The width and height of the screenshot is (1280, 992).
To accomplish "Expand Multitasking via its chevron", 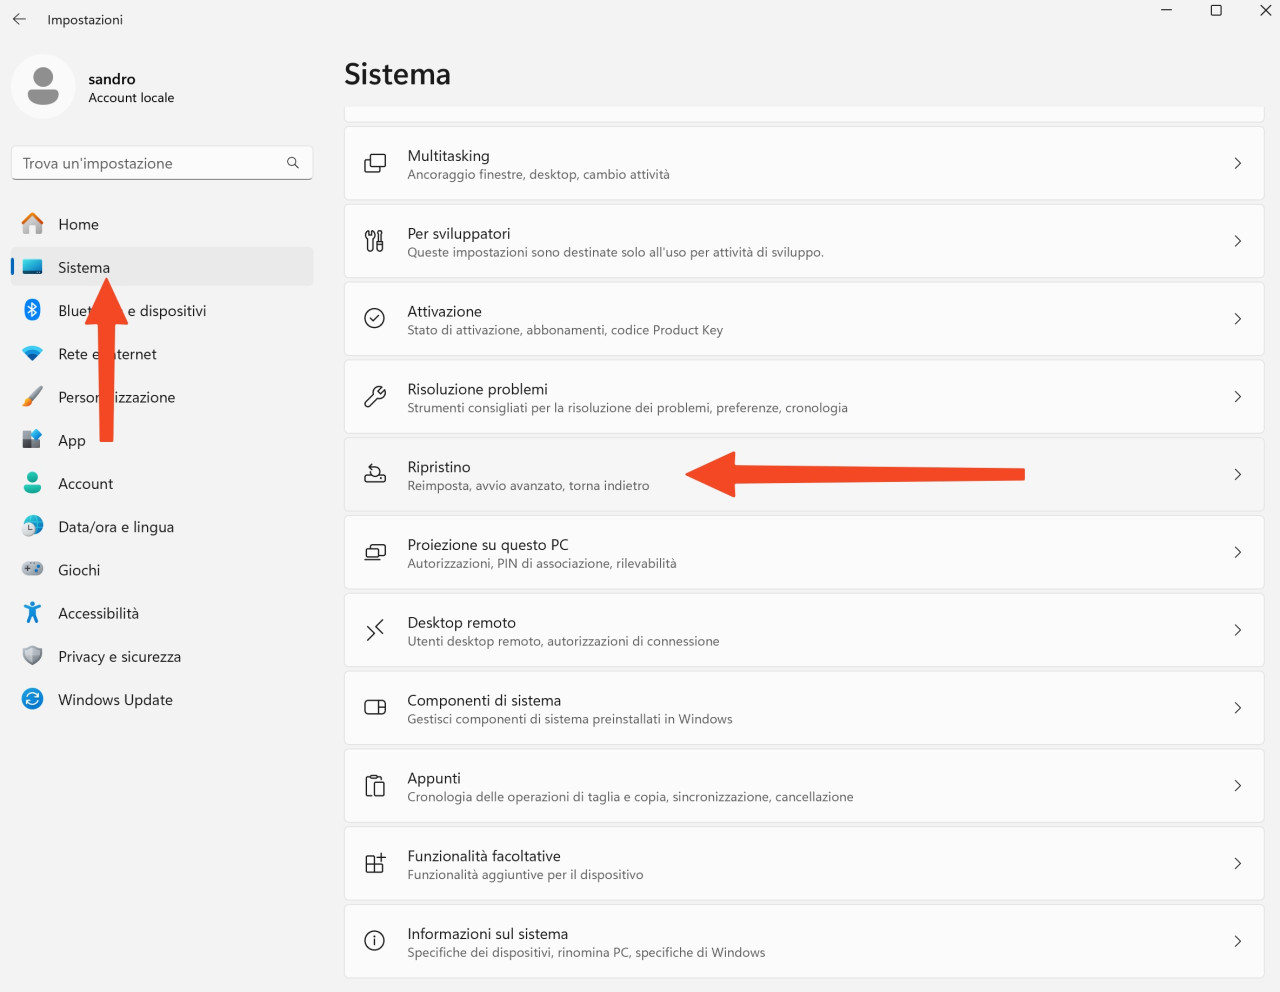I will [x=1238, y=163].
